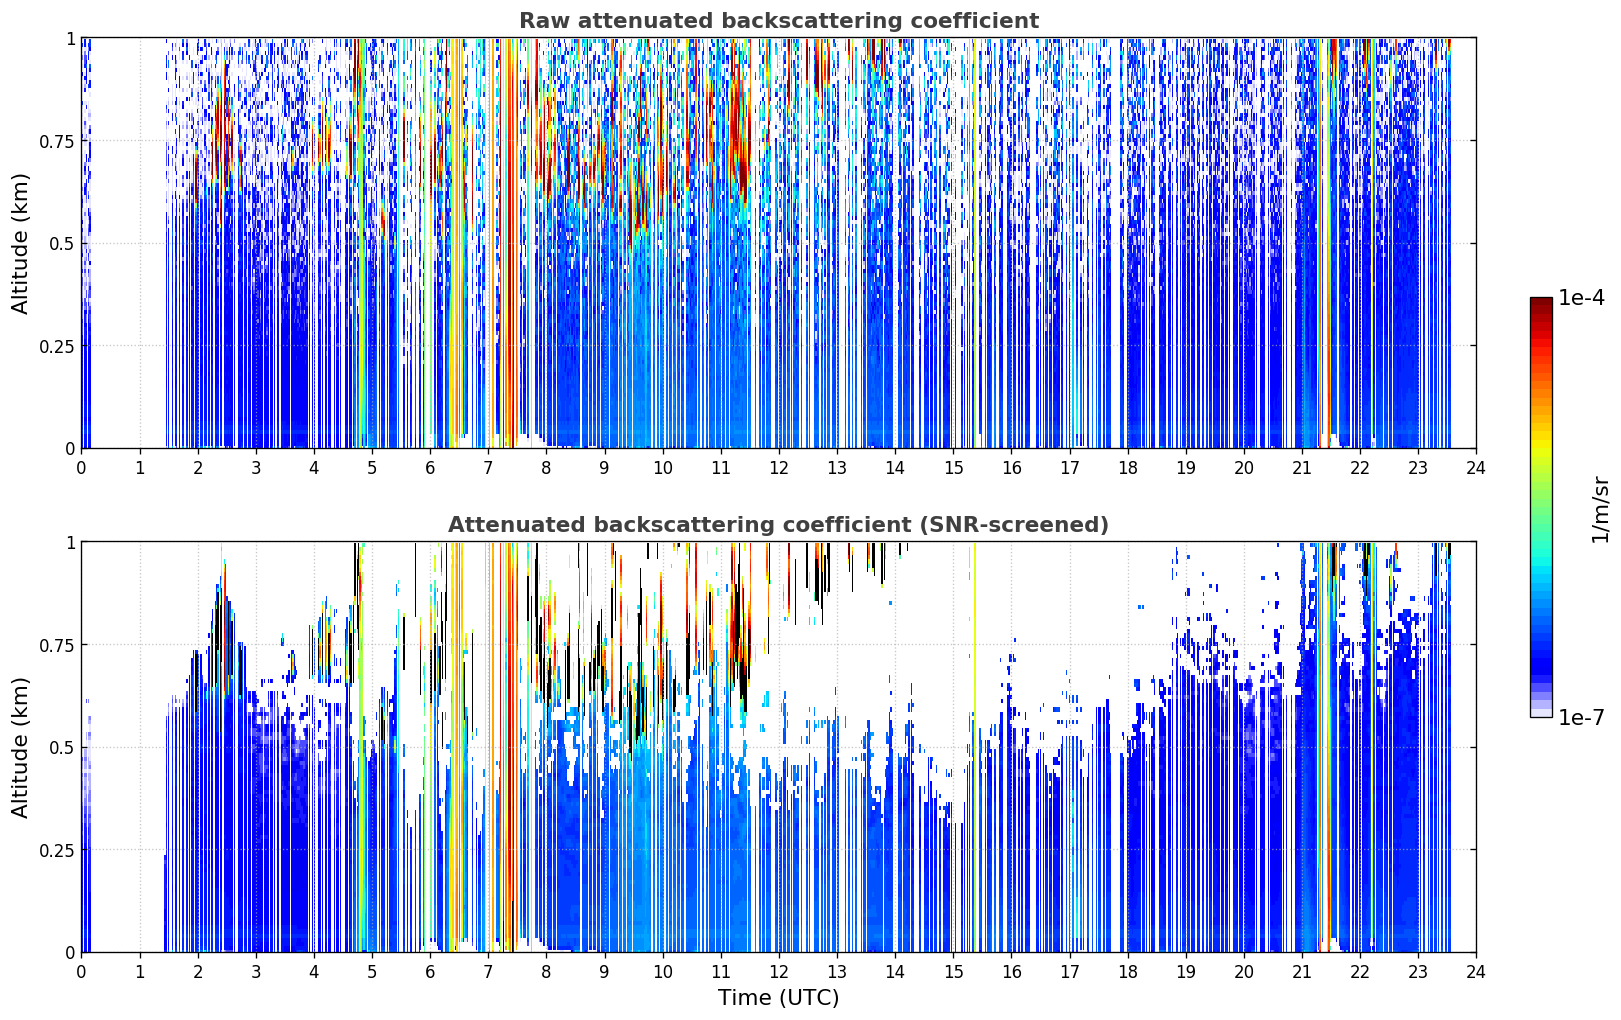Click the 1 altitude tick on the top plot

coord(70,39)
